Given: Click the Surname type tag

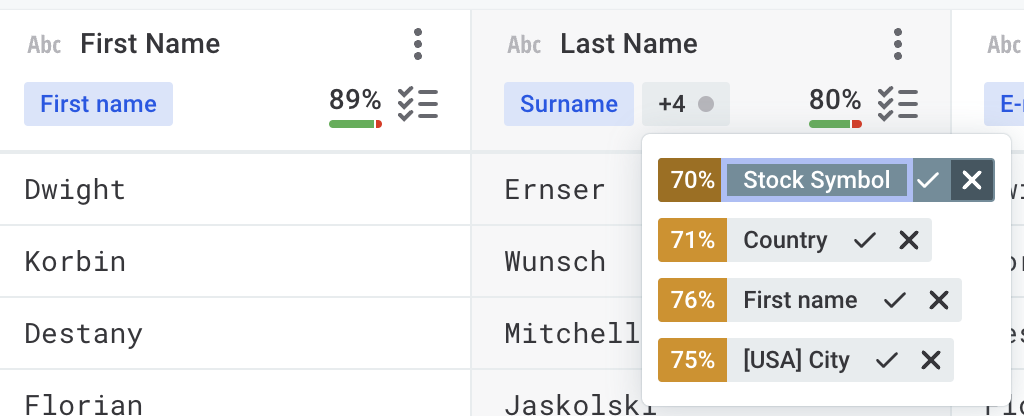Looking at the screenshot, I should click(569, 104).
